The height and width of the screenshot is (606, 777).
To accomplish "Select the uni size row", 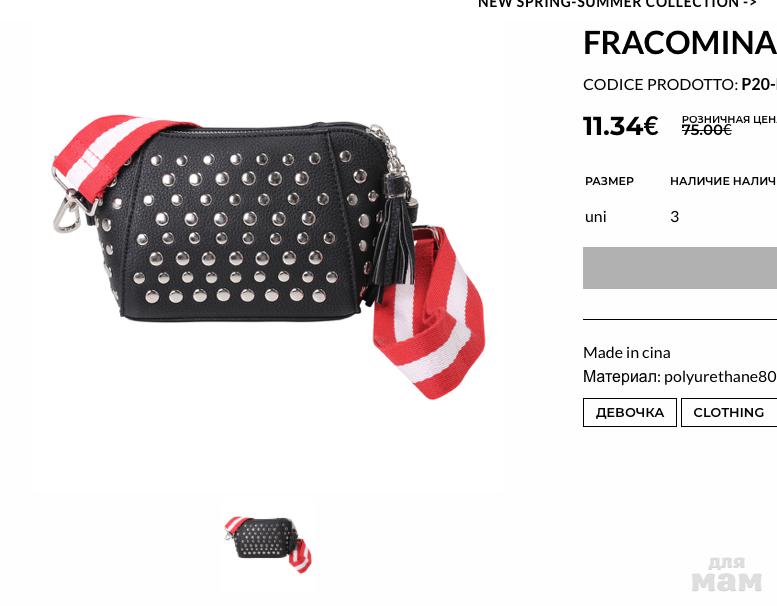I will click(x=680, y=217).
